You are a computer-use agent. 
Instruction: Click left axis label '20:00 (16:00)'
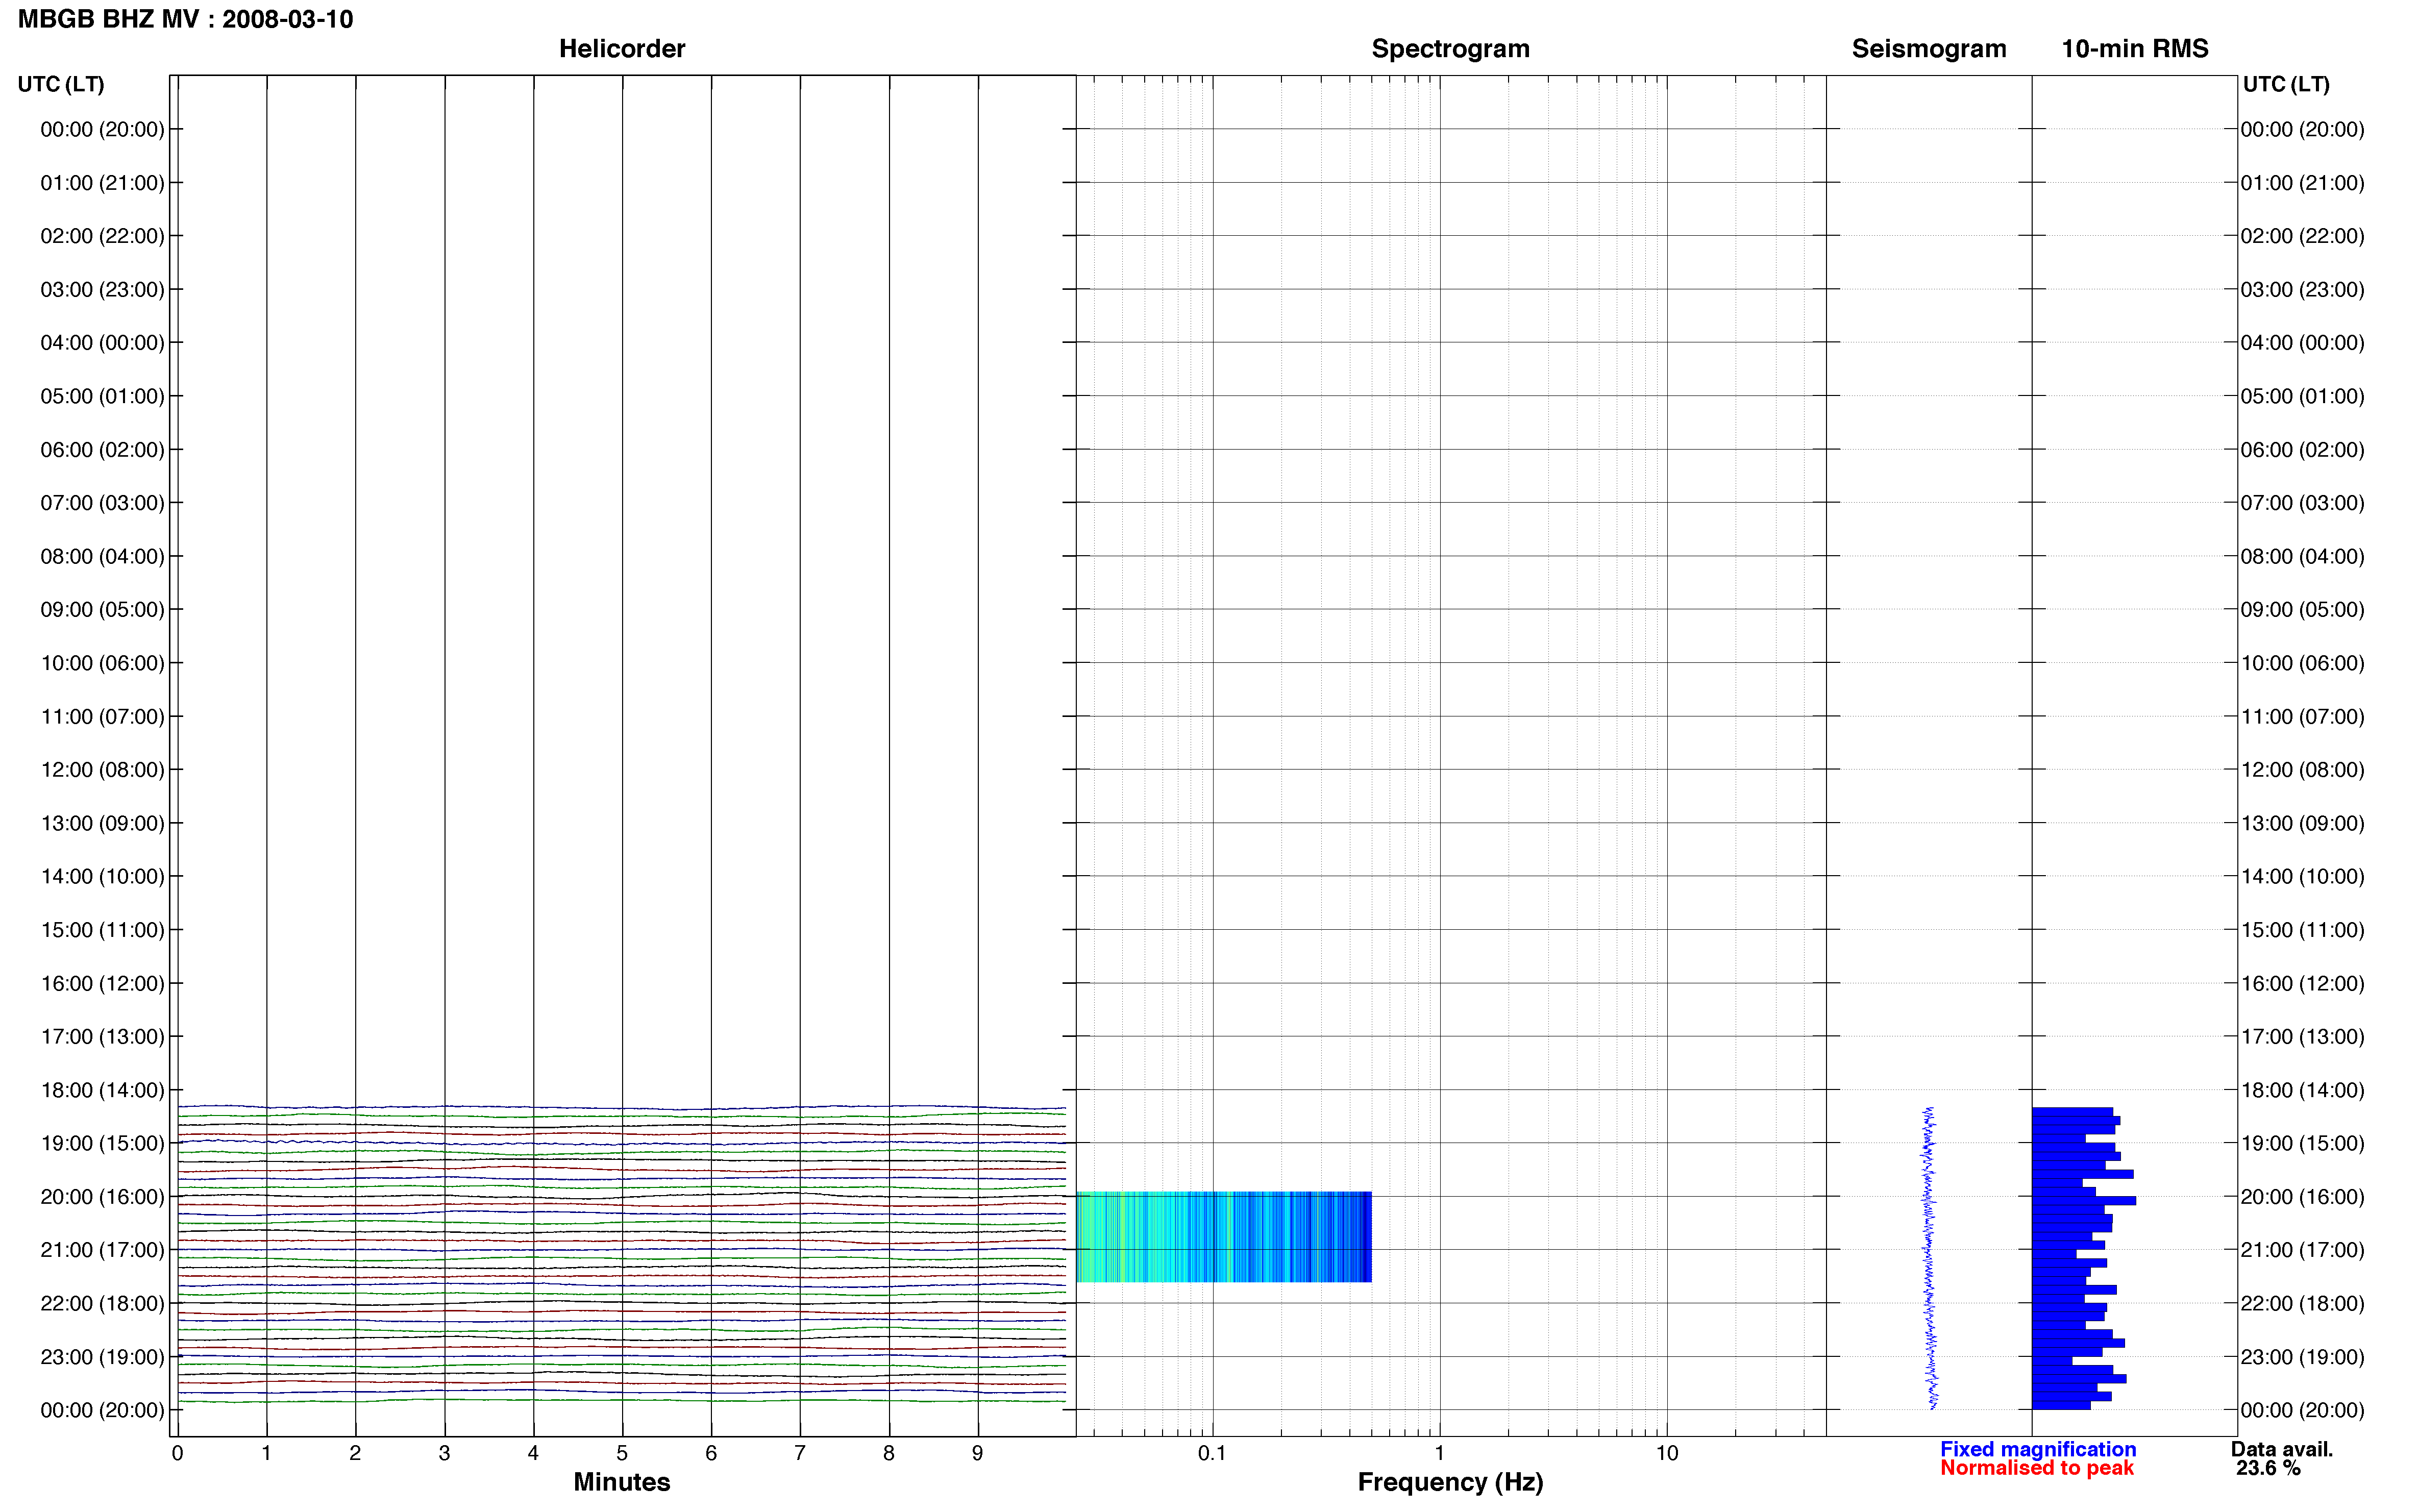(102, 1197)
